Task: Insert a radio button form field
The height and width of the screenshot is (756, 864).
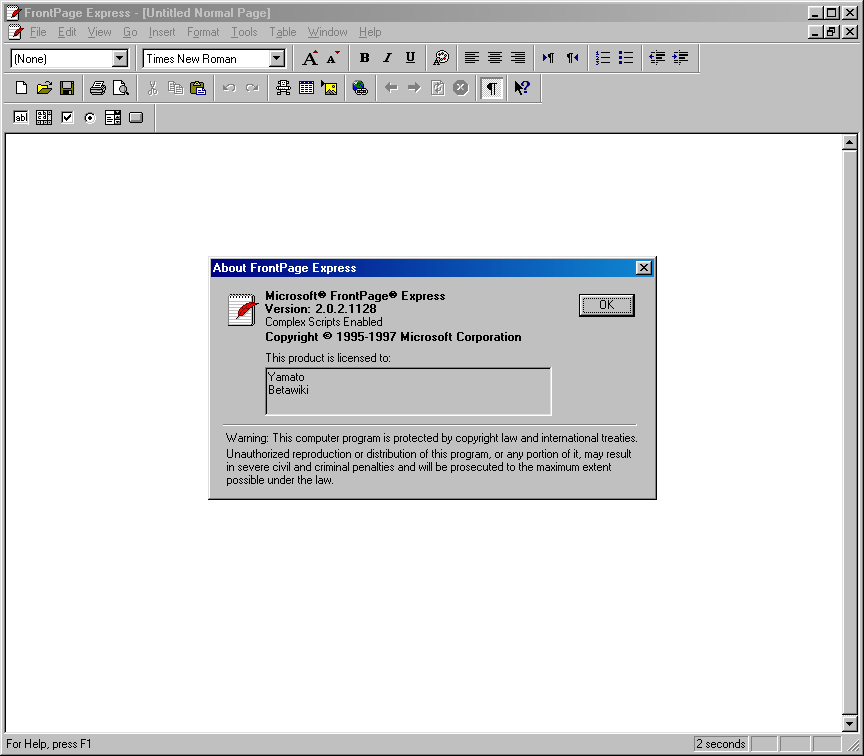Action: (90, 117)
